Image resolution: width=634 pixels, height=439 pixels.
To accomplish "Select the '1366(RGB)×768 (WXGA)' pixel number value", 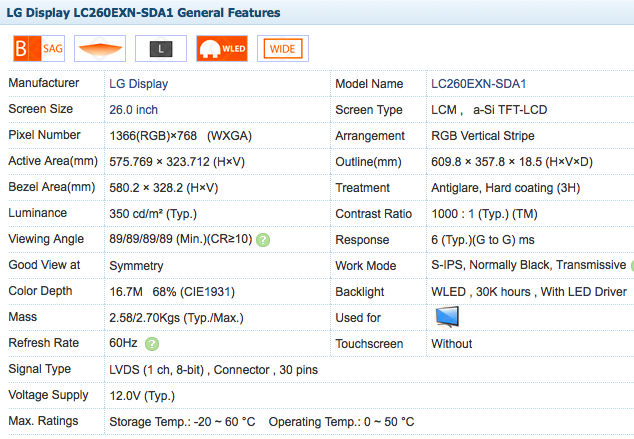I will pos(180,136).
